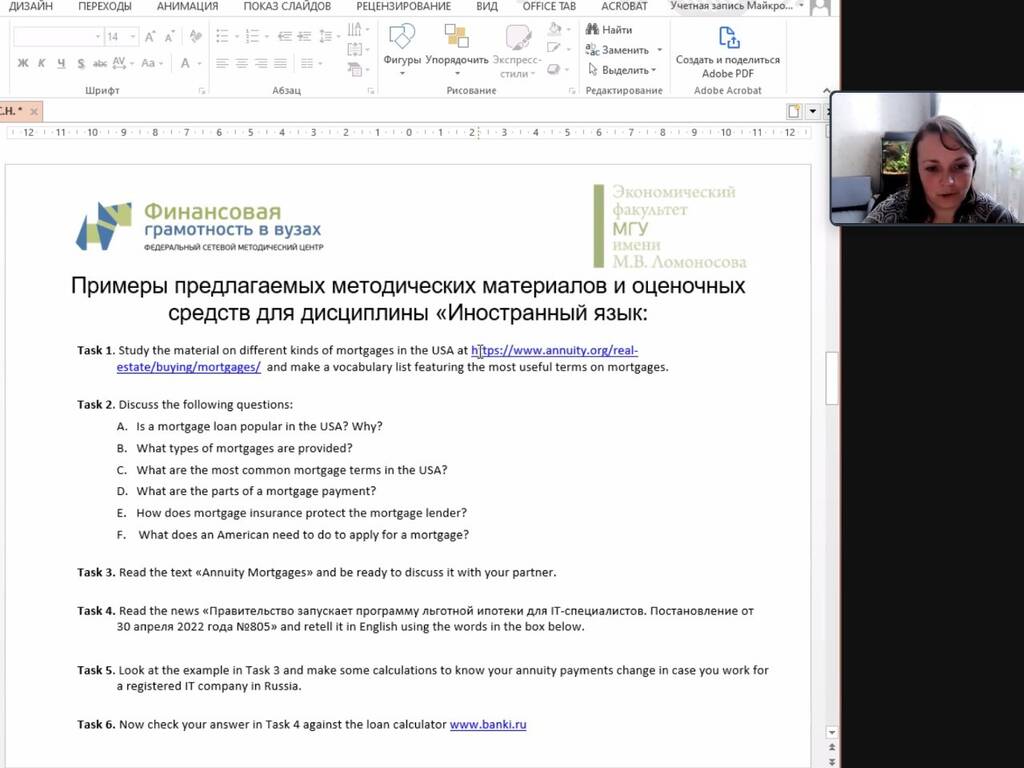The height and width of the screenshot is (768, 1024).
Task: Open Выделить selection options
Action: (x=622, y=70)
